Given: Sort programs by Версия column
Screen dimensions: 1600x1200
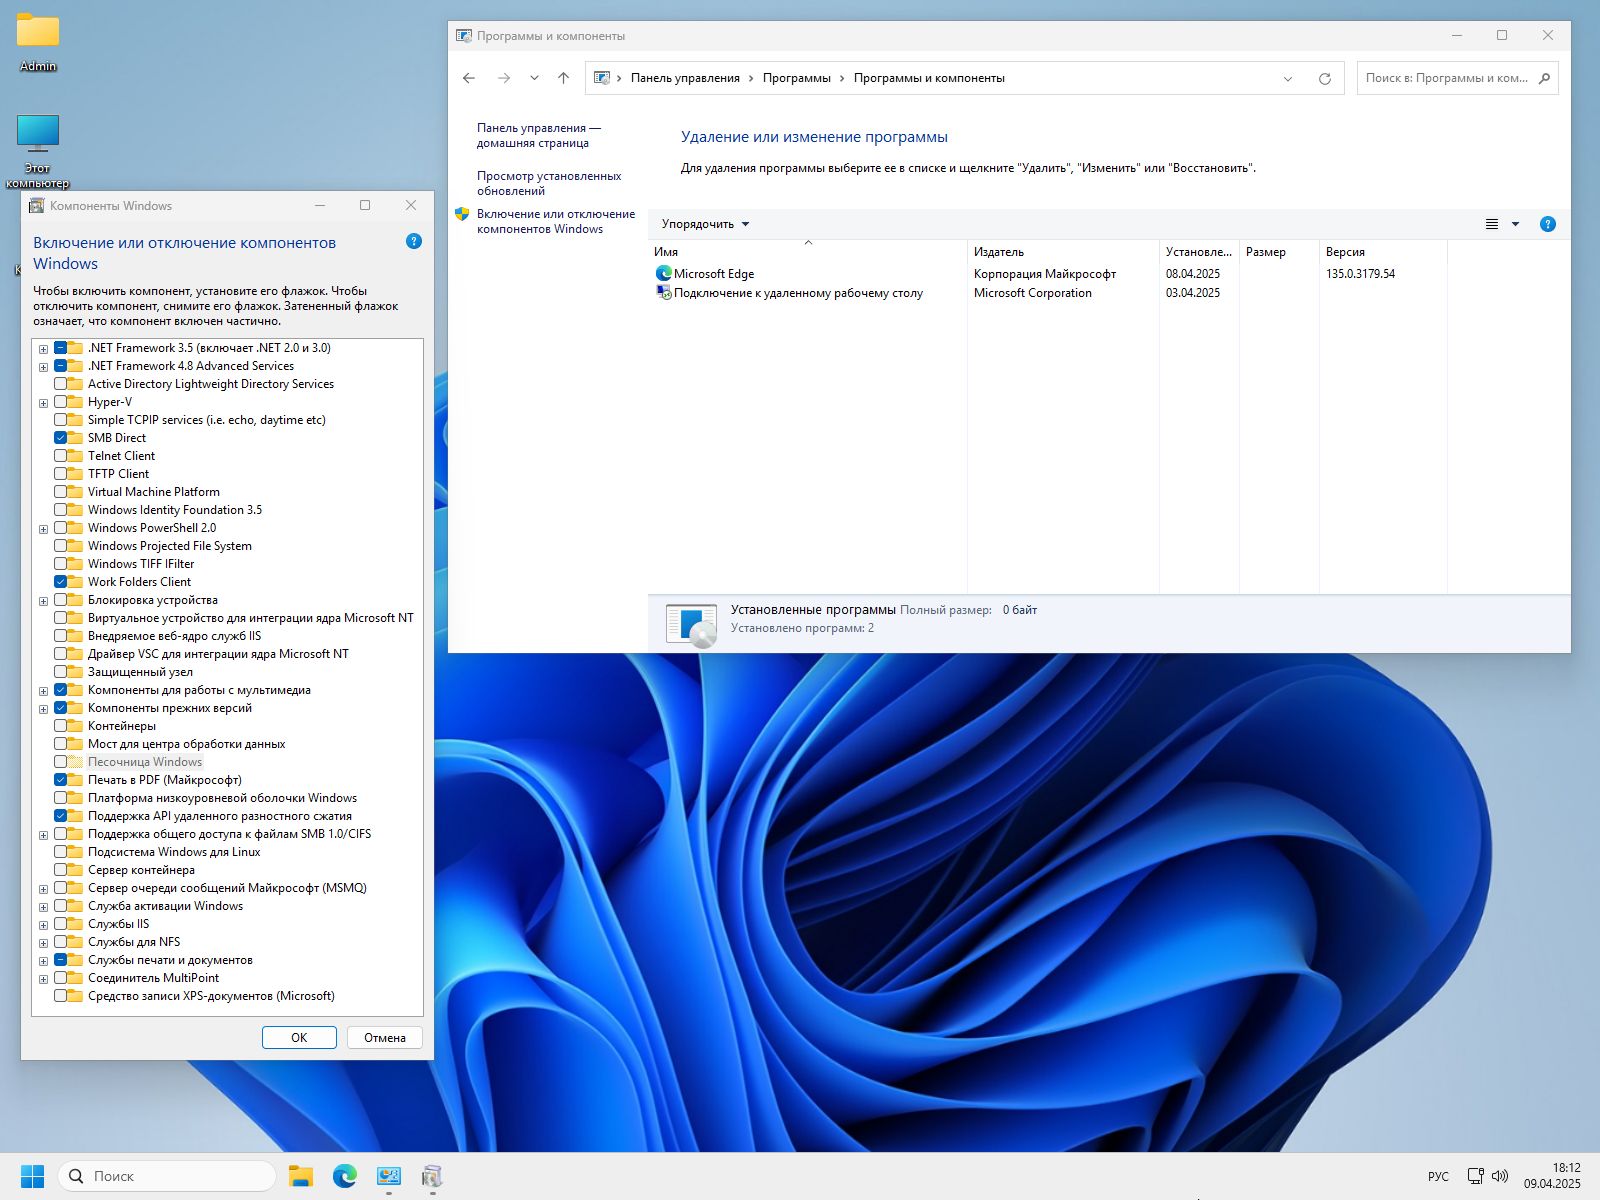Looking at the screenshot, I should [x=1383, y=252].
